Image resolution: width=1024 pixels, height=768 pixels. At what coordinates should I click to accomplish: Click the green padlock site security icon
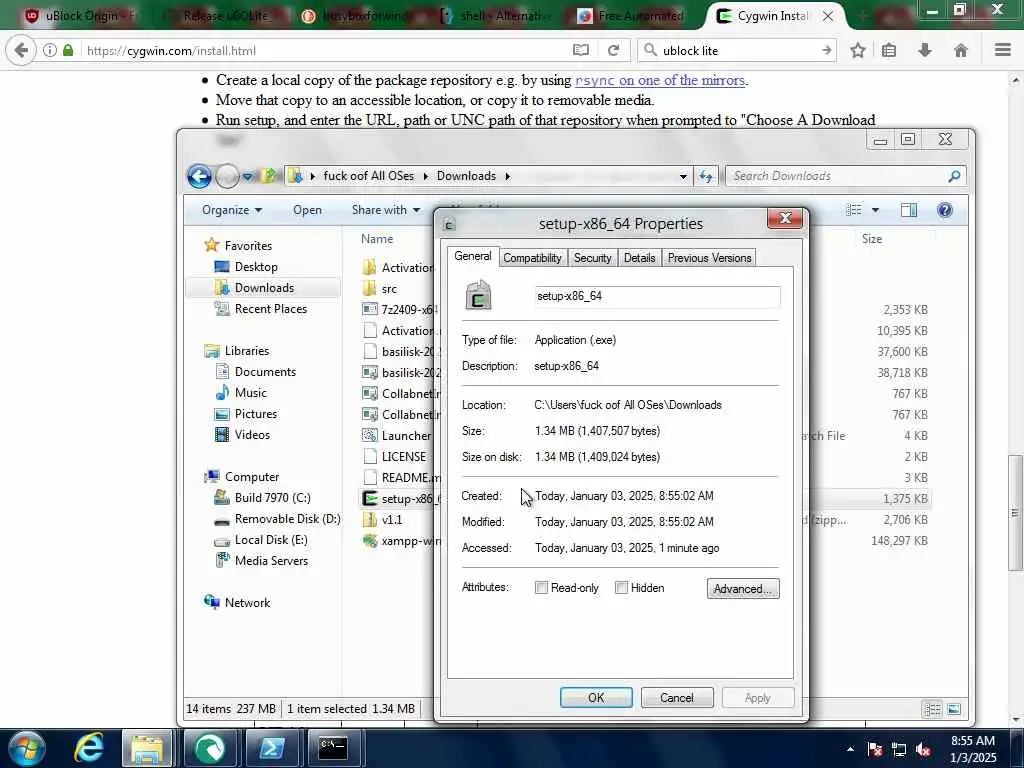(x=68, y=50)
